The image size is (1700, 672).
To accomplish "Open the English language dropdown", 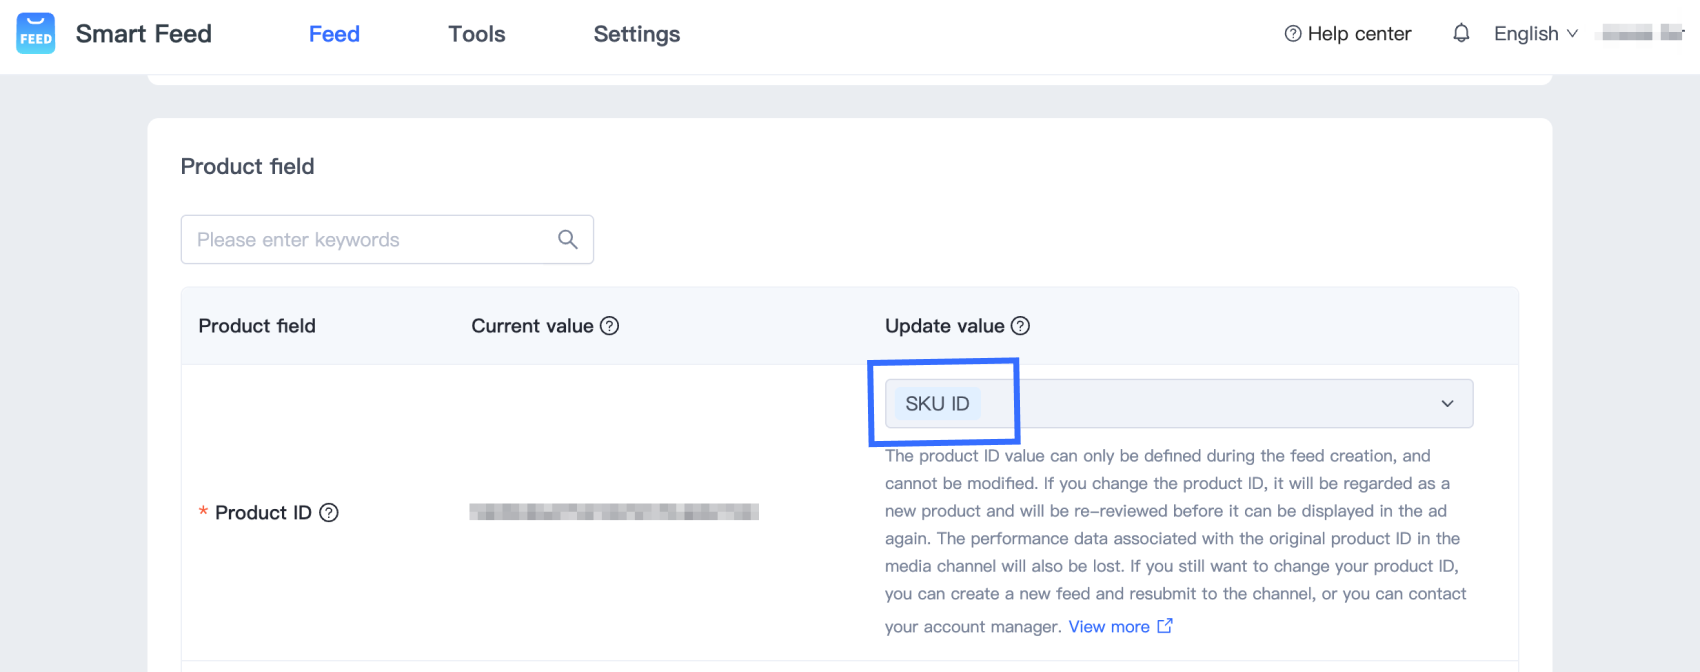I will tap(1535, 34).
